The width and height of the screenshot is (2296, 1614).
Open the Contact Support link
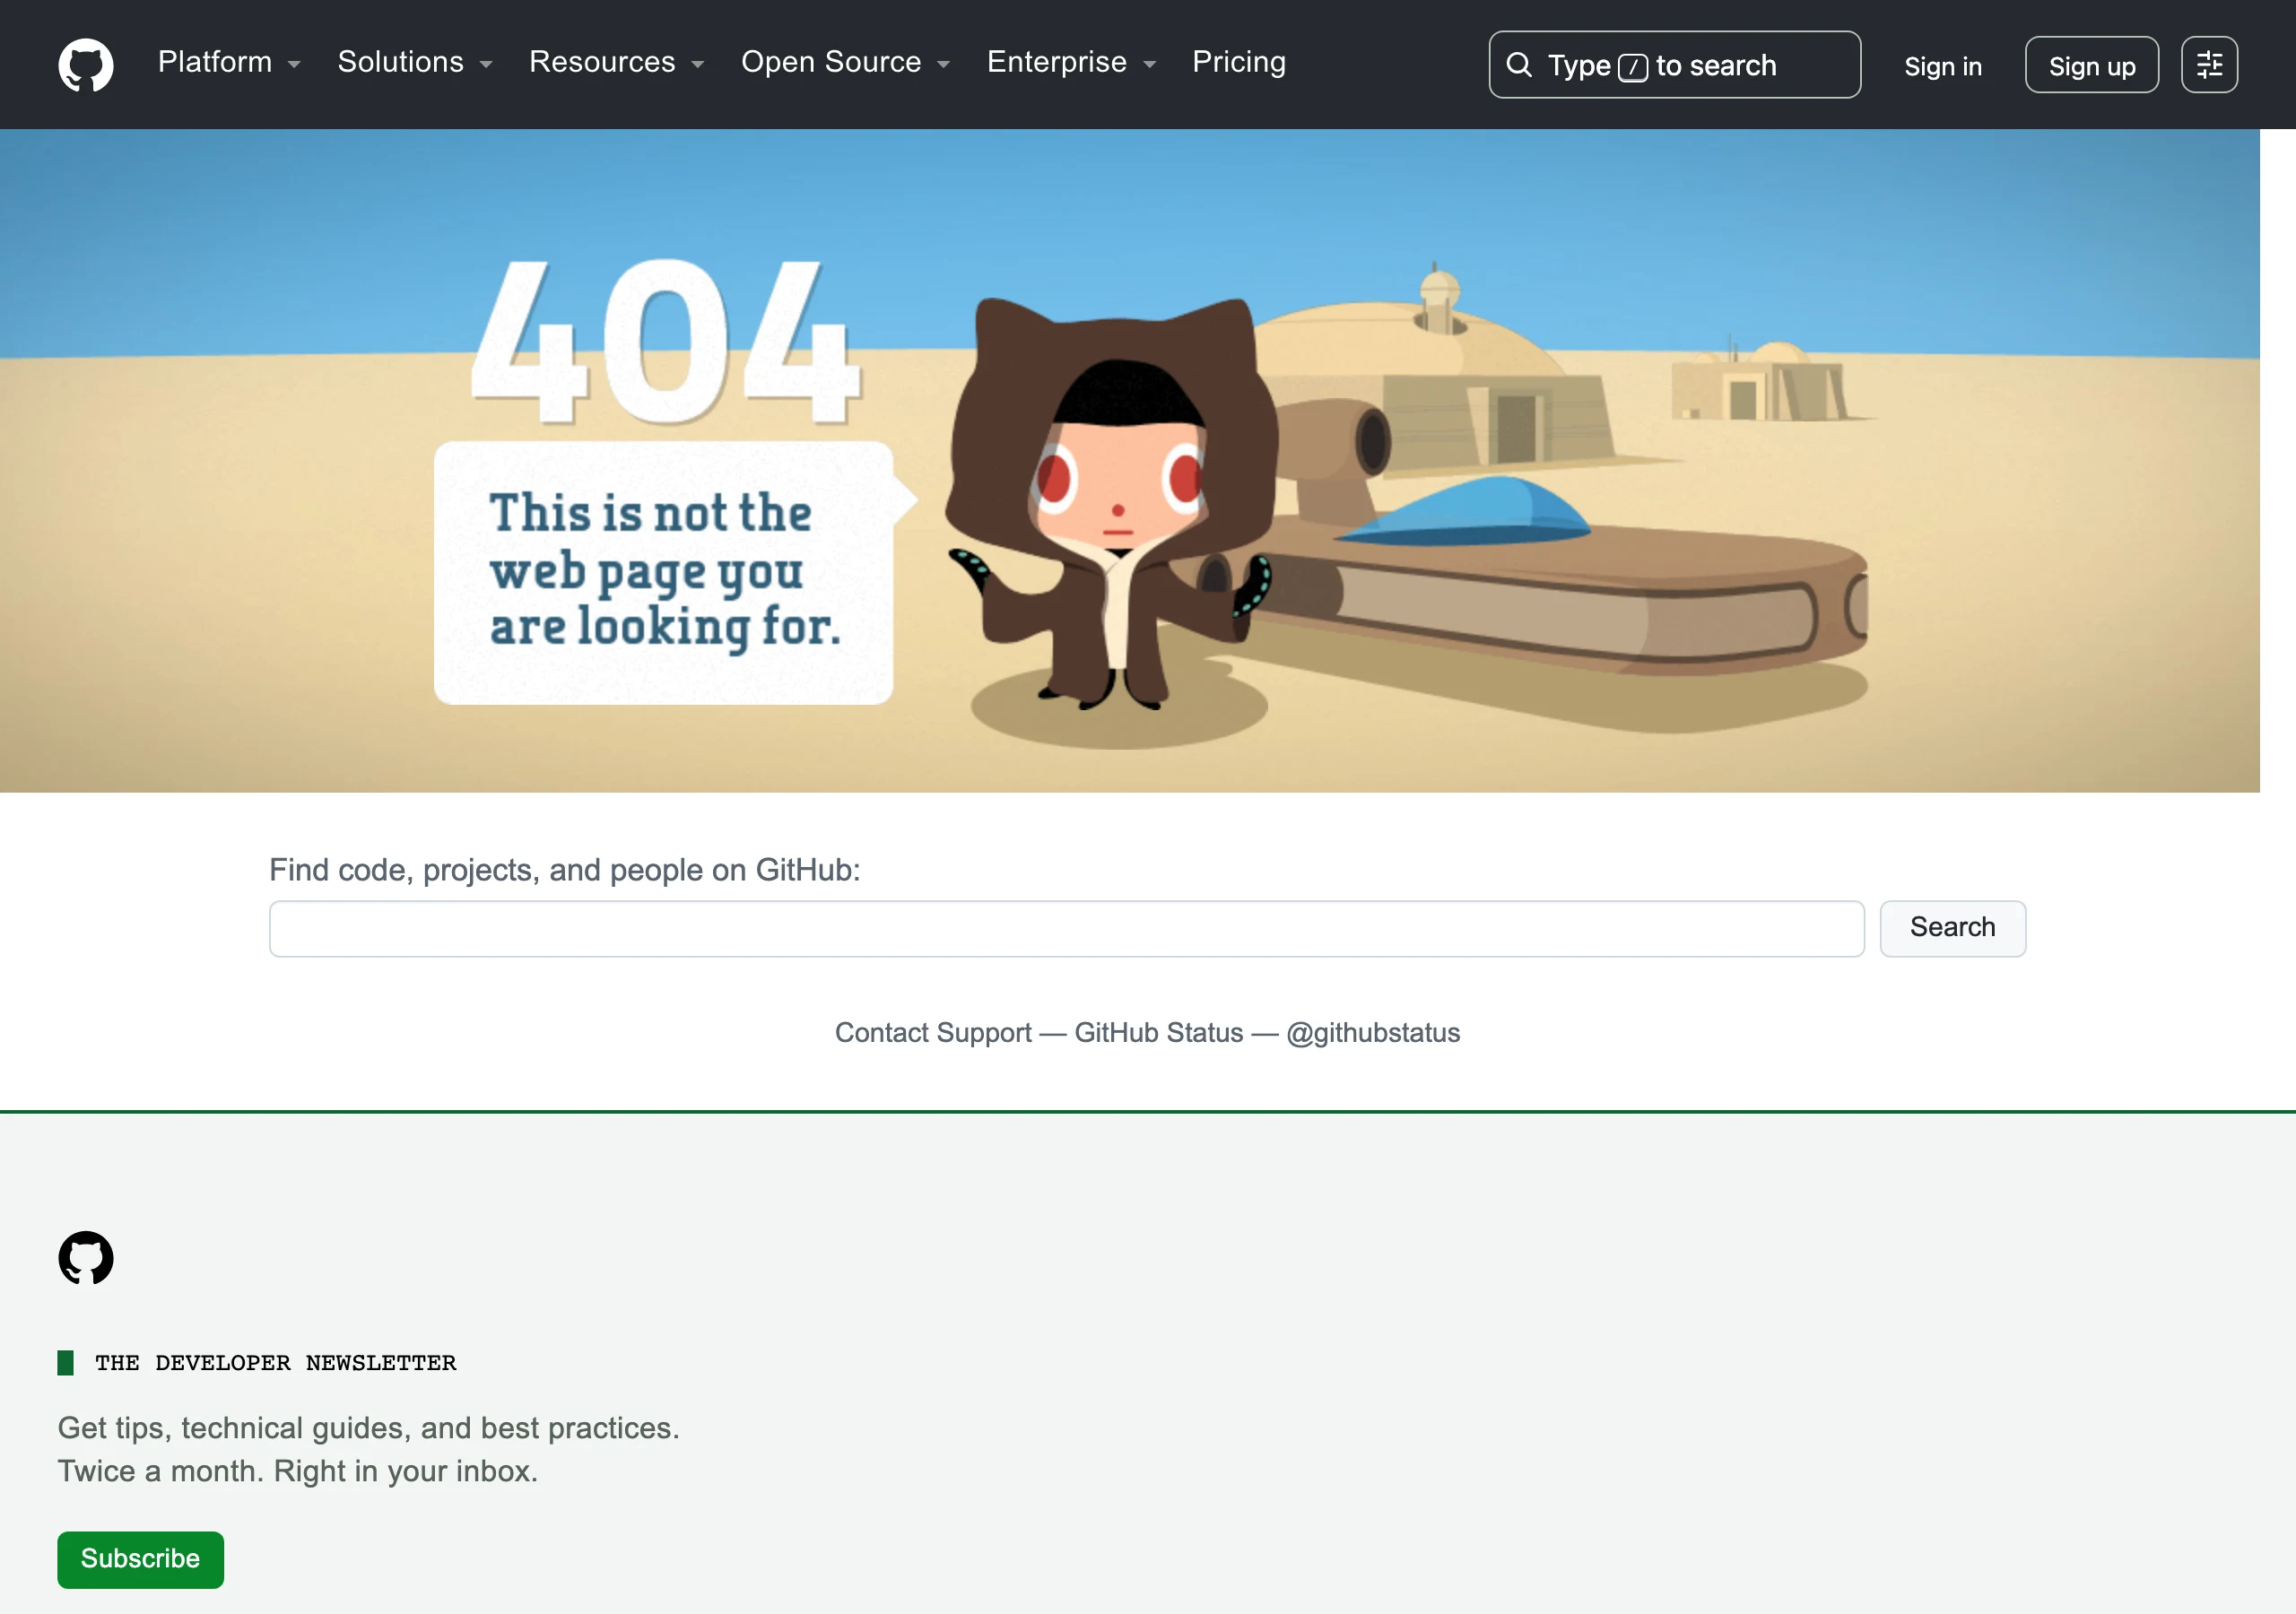[x=933, y=1033]
